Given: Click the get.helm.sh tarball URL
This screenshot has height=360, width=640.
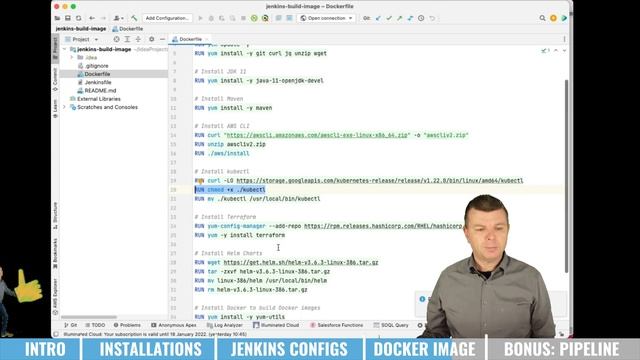Looking at the screenshot, I should pyautogui.click(x=301, y=262).
